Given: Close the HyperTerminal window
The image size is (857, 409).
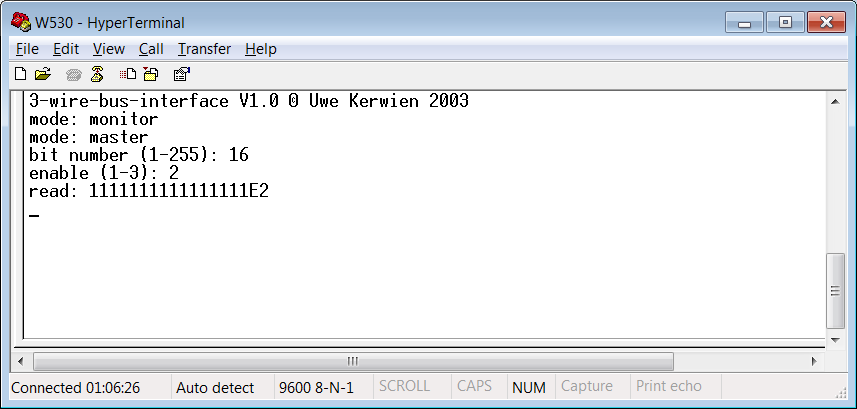Looking at the screenshot, I should tap(826, 22).
